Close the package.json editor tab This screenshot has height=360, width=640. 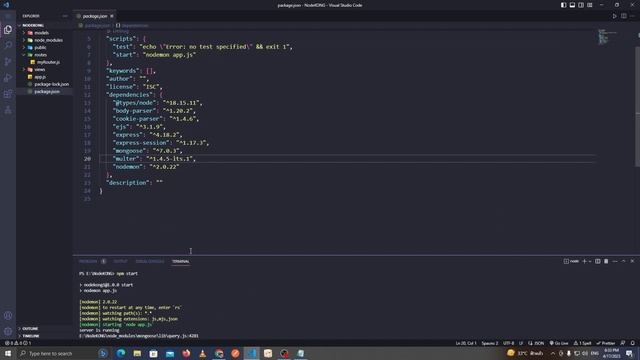[112, 16]
